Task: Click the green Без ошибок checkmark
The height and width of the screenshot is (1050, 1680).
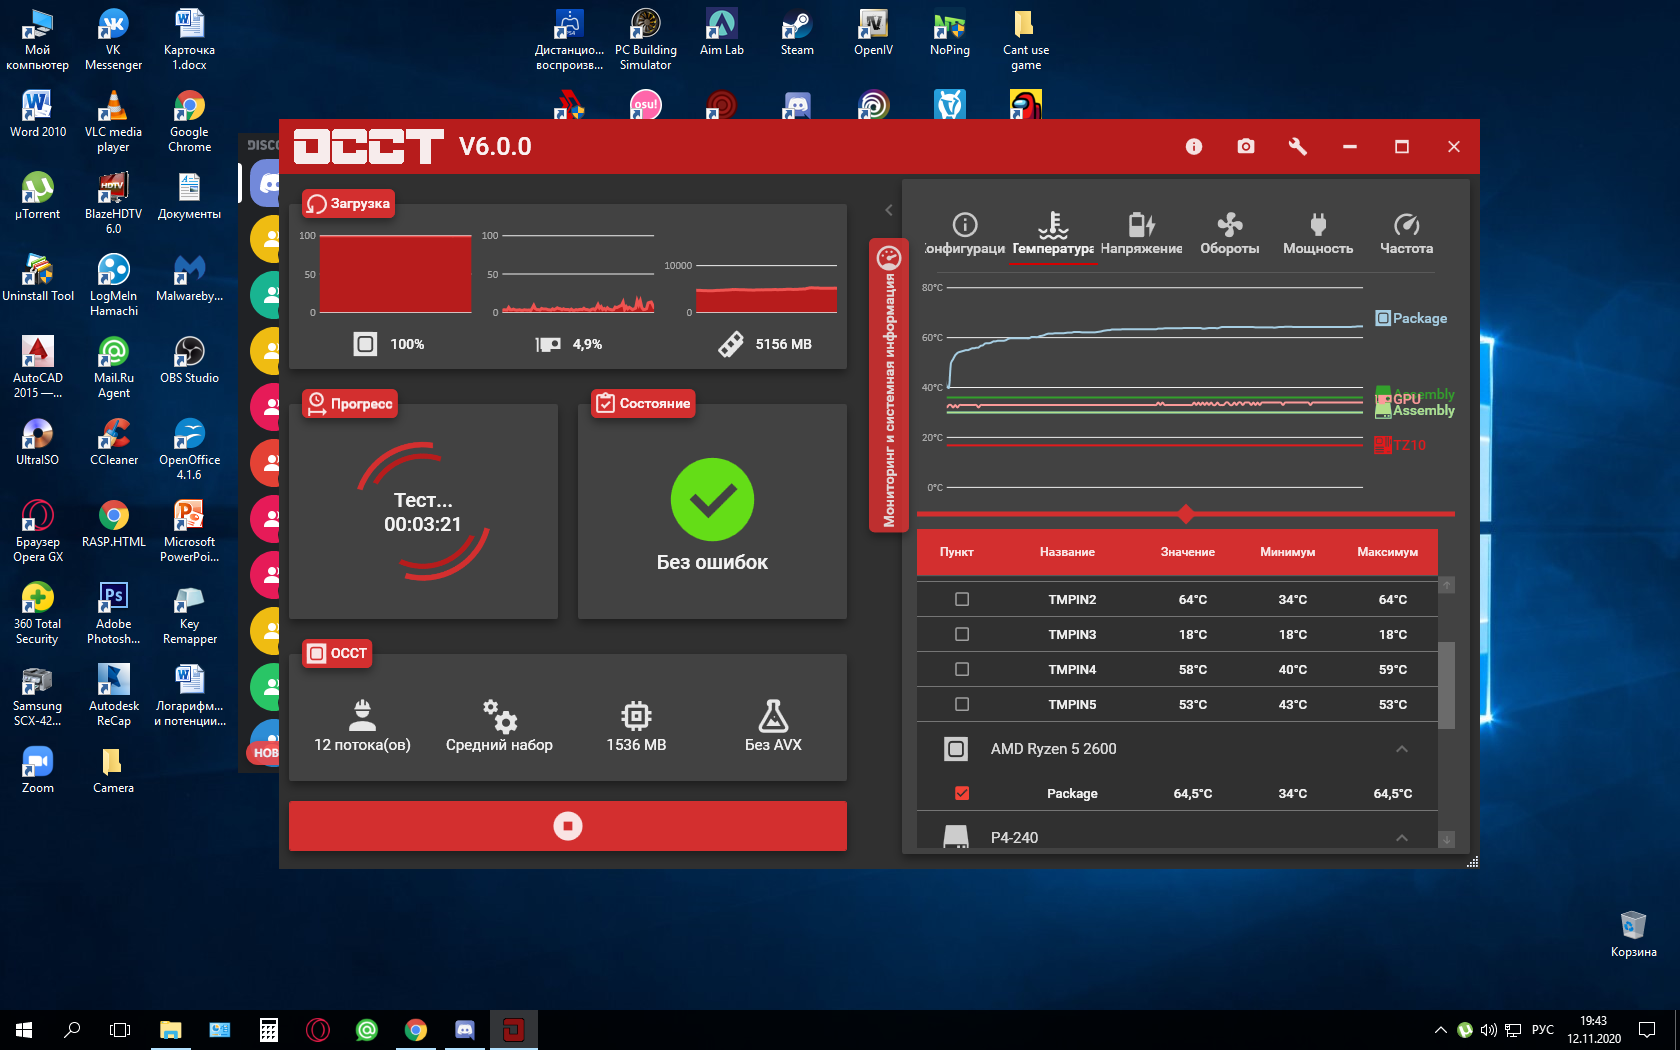Action: (x=712, y=500)
